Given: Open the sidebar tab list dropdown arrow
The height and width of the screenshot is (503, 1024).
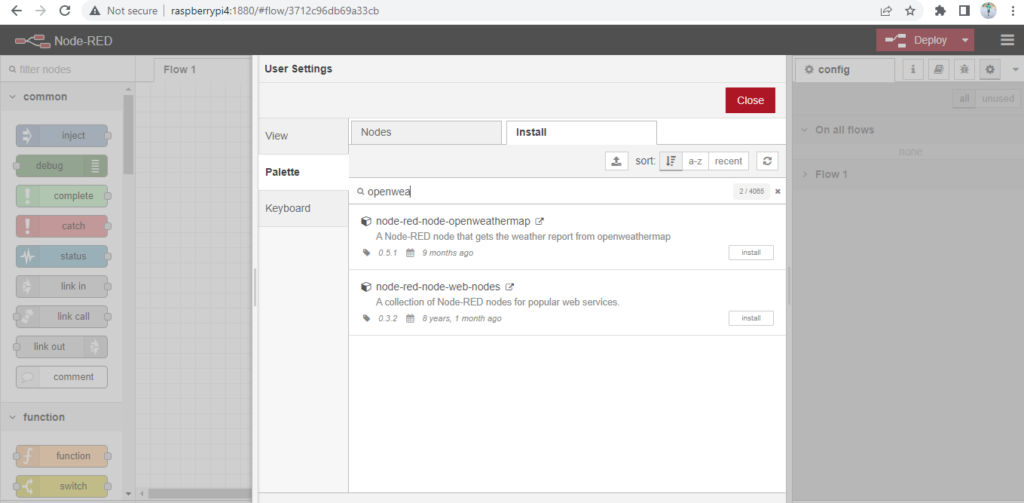Looking at the screenshot, I should [x=1015, y=69].
